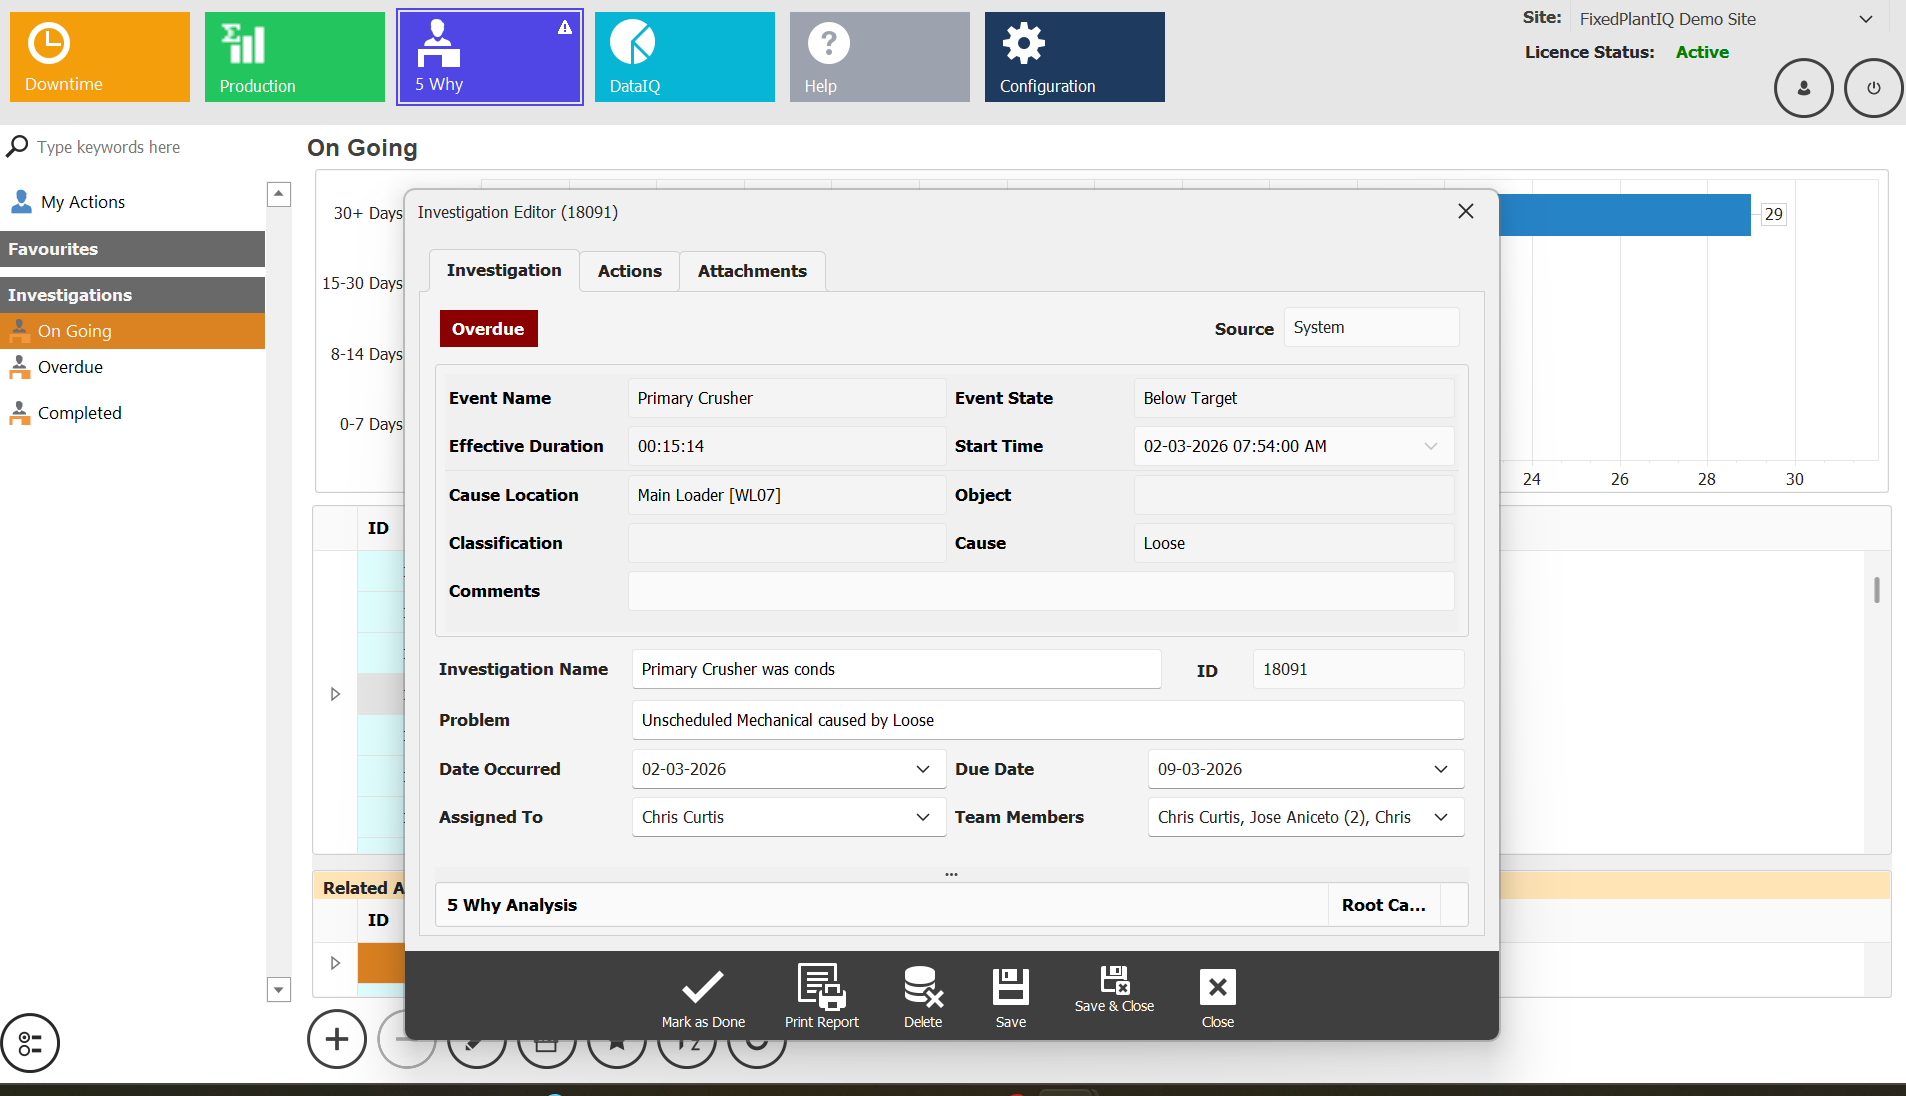Click the search keywords input

[145, 147]
